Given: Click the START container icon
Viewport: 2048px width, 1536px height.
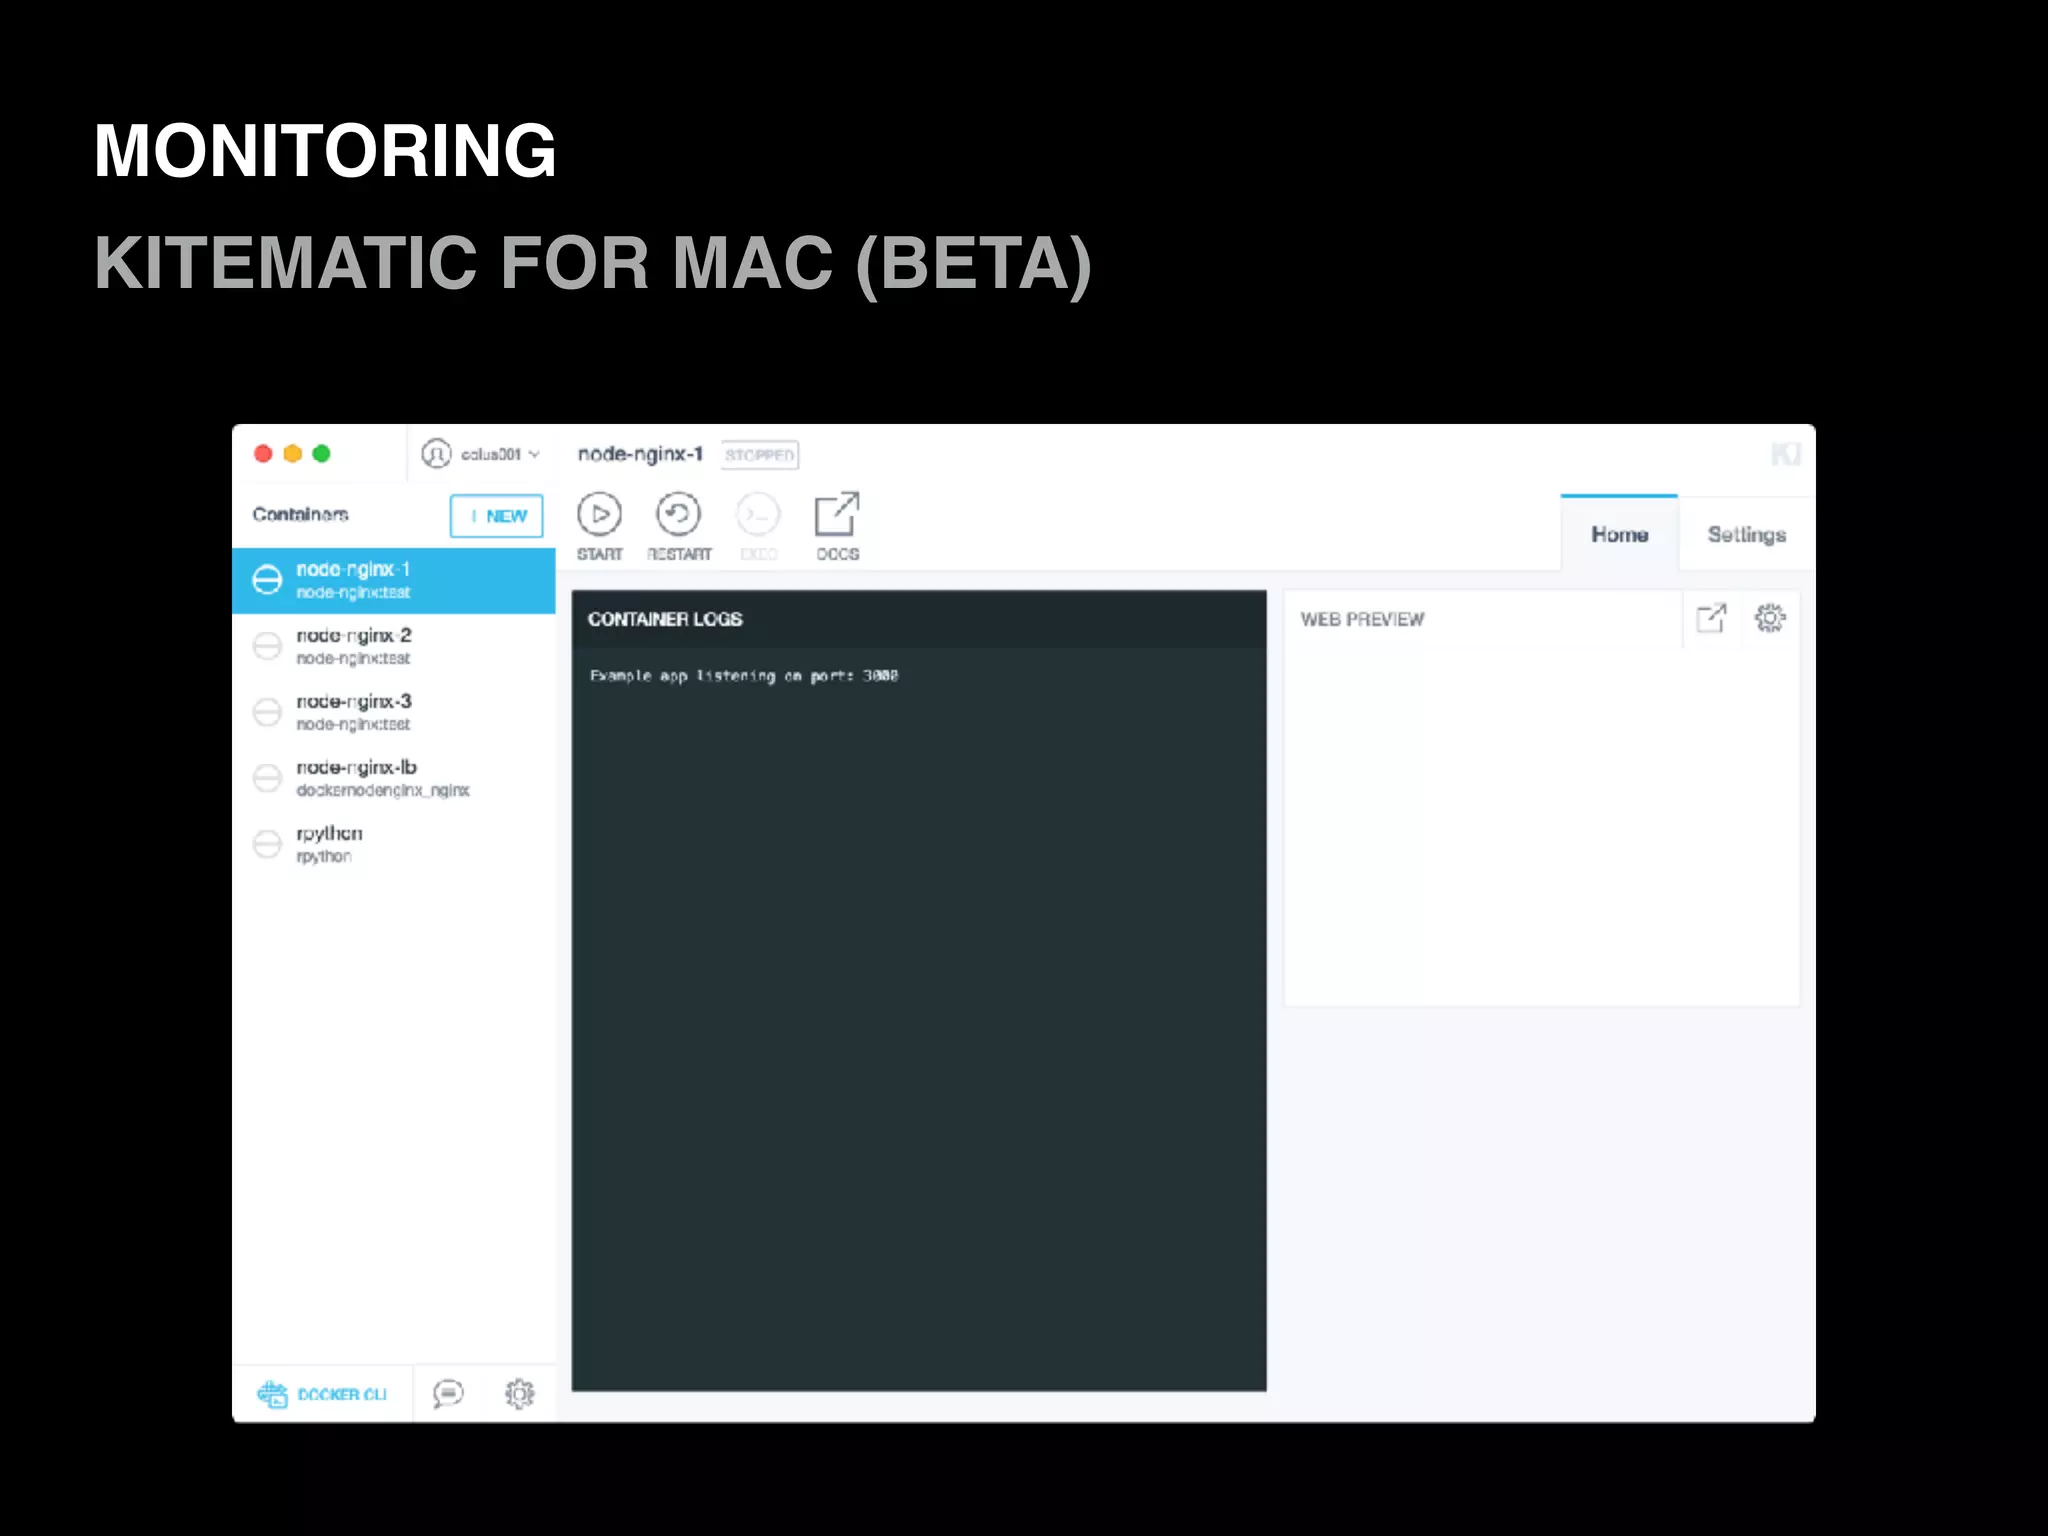Looking at the screenshot, I should coord(599,514).
